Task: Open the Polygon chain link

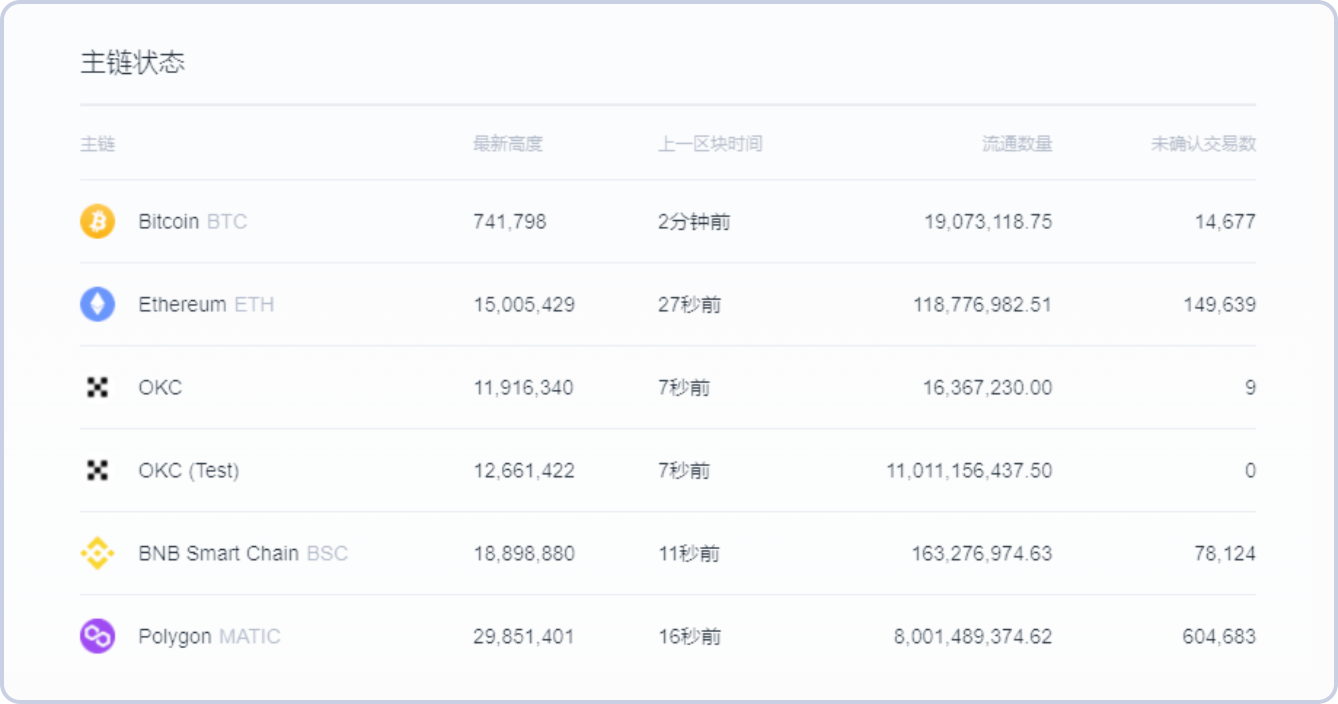Action: pyautogui.click(x=175, y=636)
